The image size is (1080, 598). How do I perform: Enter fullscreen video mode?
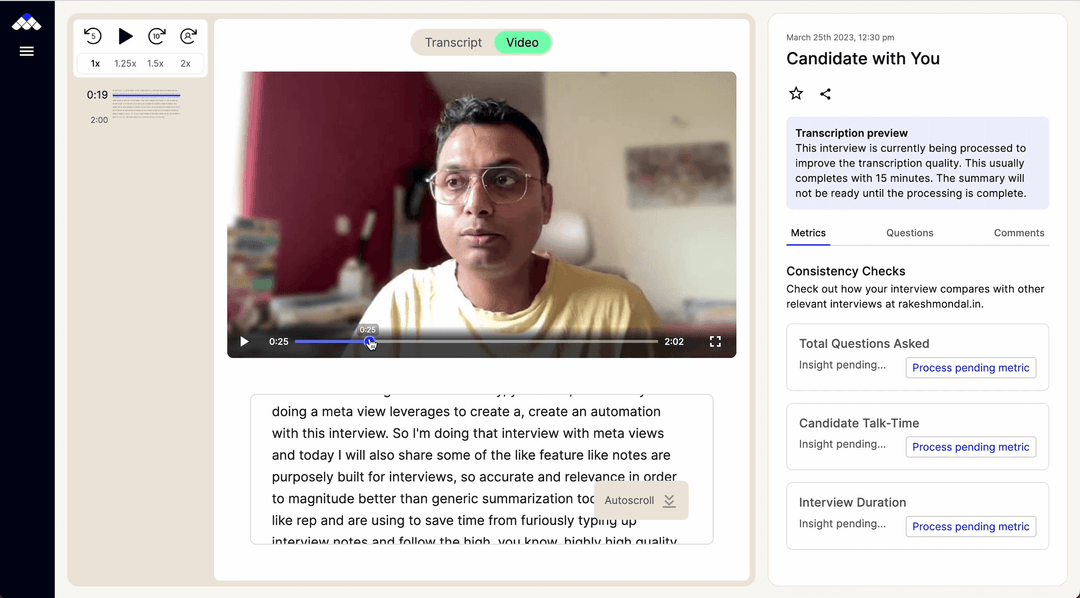coord(715,341)
